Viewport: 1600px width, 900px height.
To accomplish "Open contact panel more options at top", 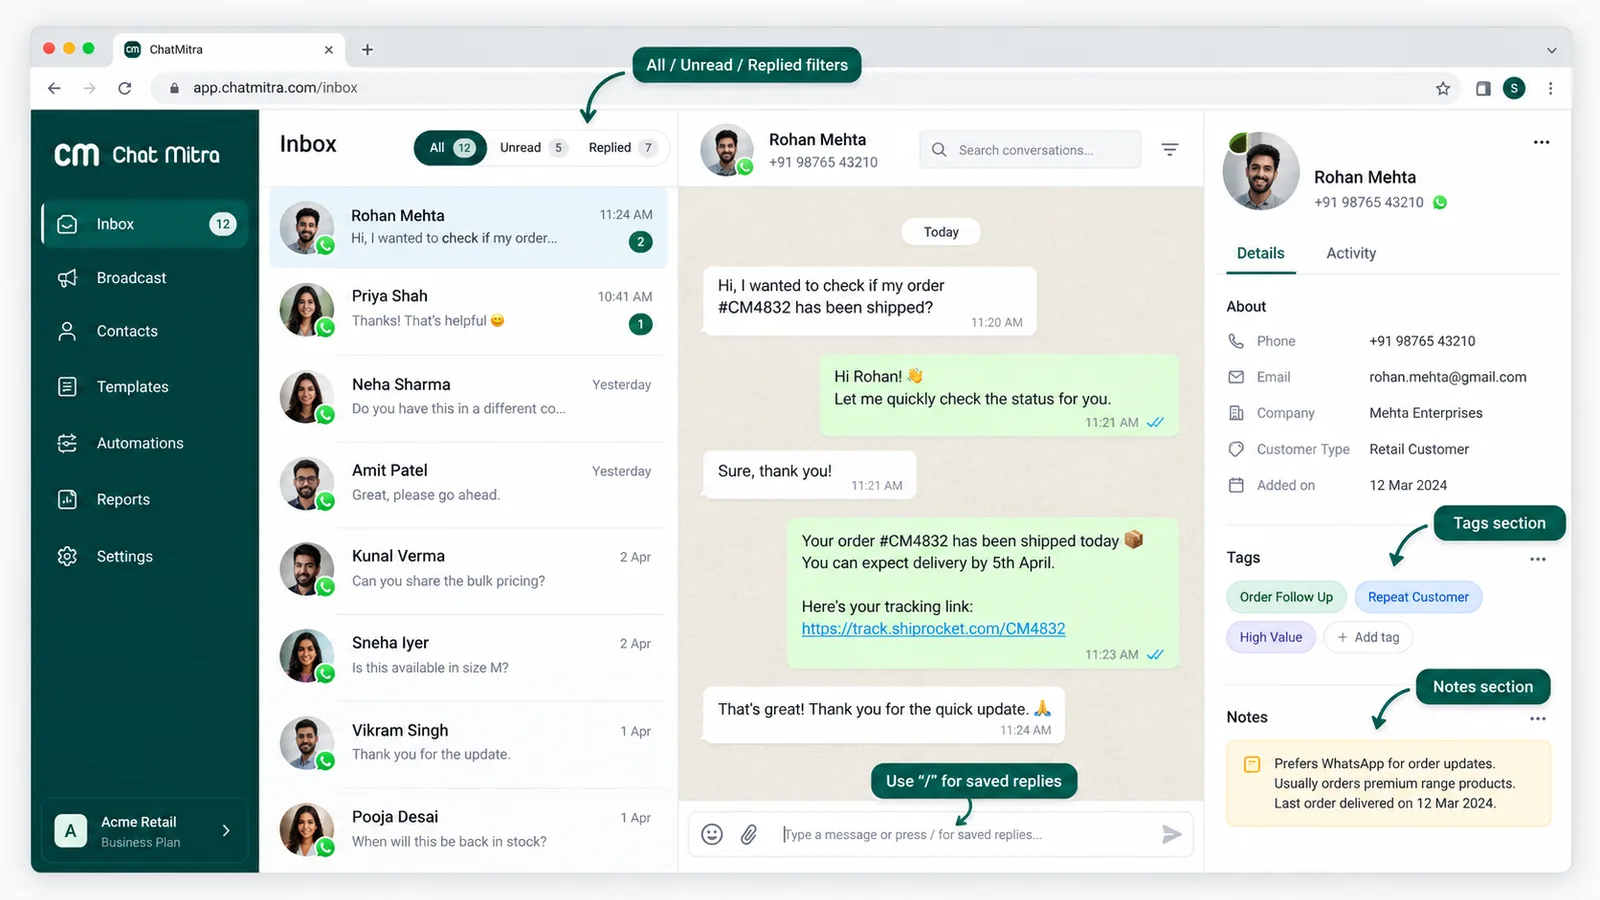I will 1541,142.
